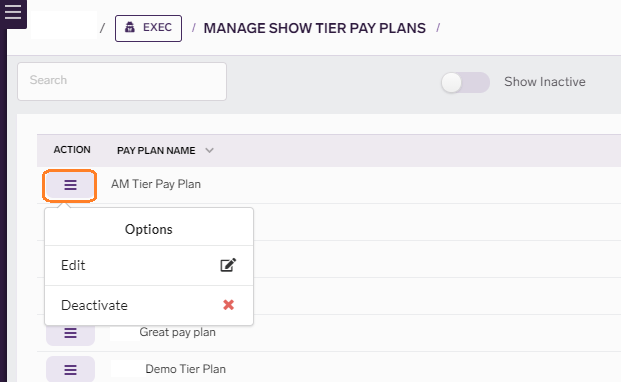621x382 pixels.
Task: Select the Great pay plan row name
Action: (x=177, y=332)
